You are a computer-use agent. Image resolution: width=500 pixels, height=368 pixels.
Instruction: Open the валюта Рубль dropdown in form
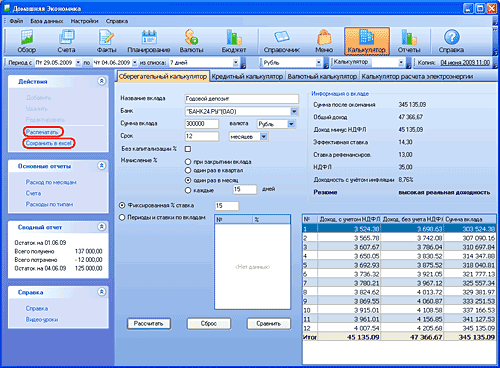coord(291,124)
